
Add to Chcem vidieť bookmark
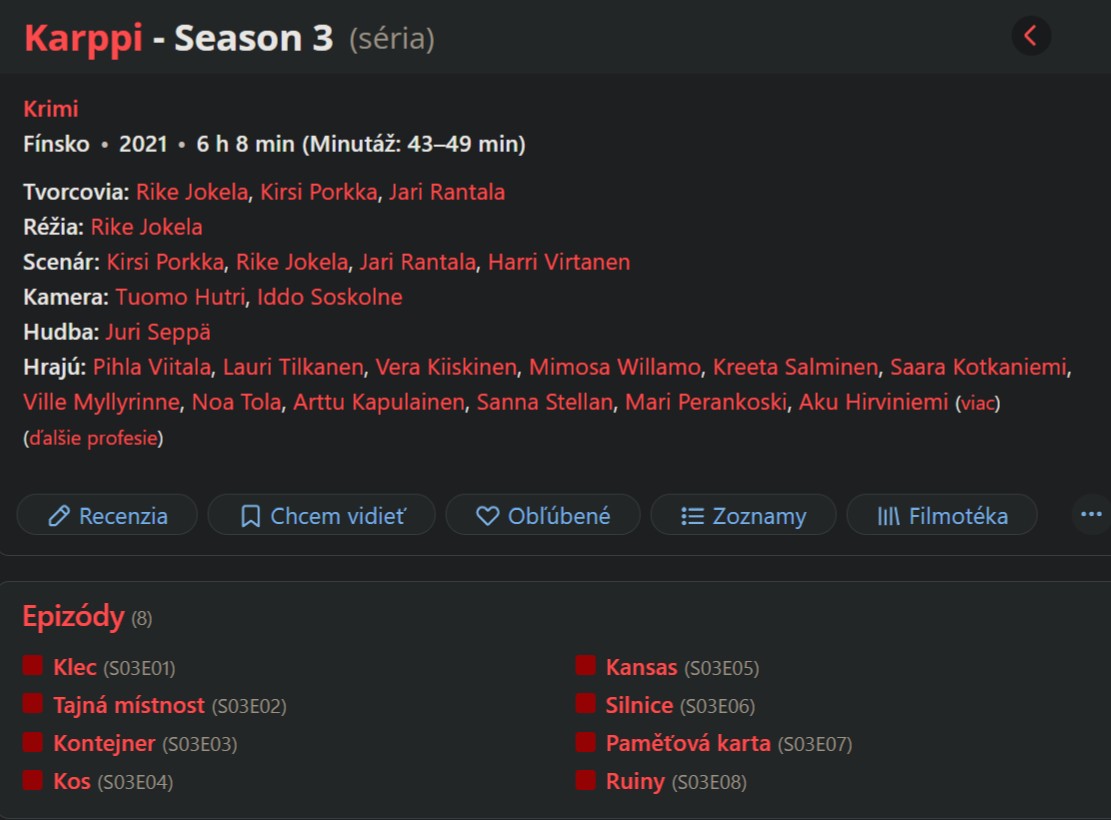[322, 515]
